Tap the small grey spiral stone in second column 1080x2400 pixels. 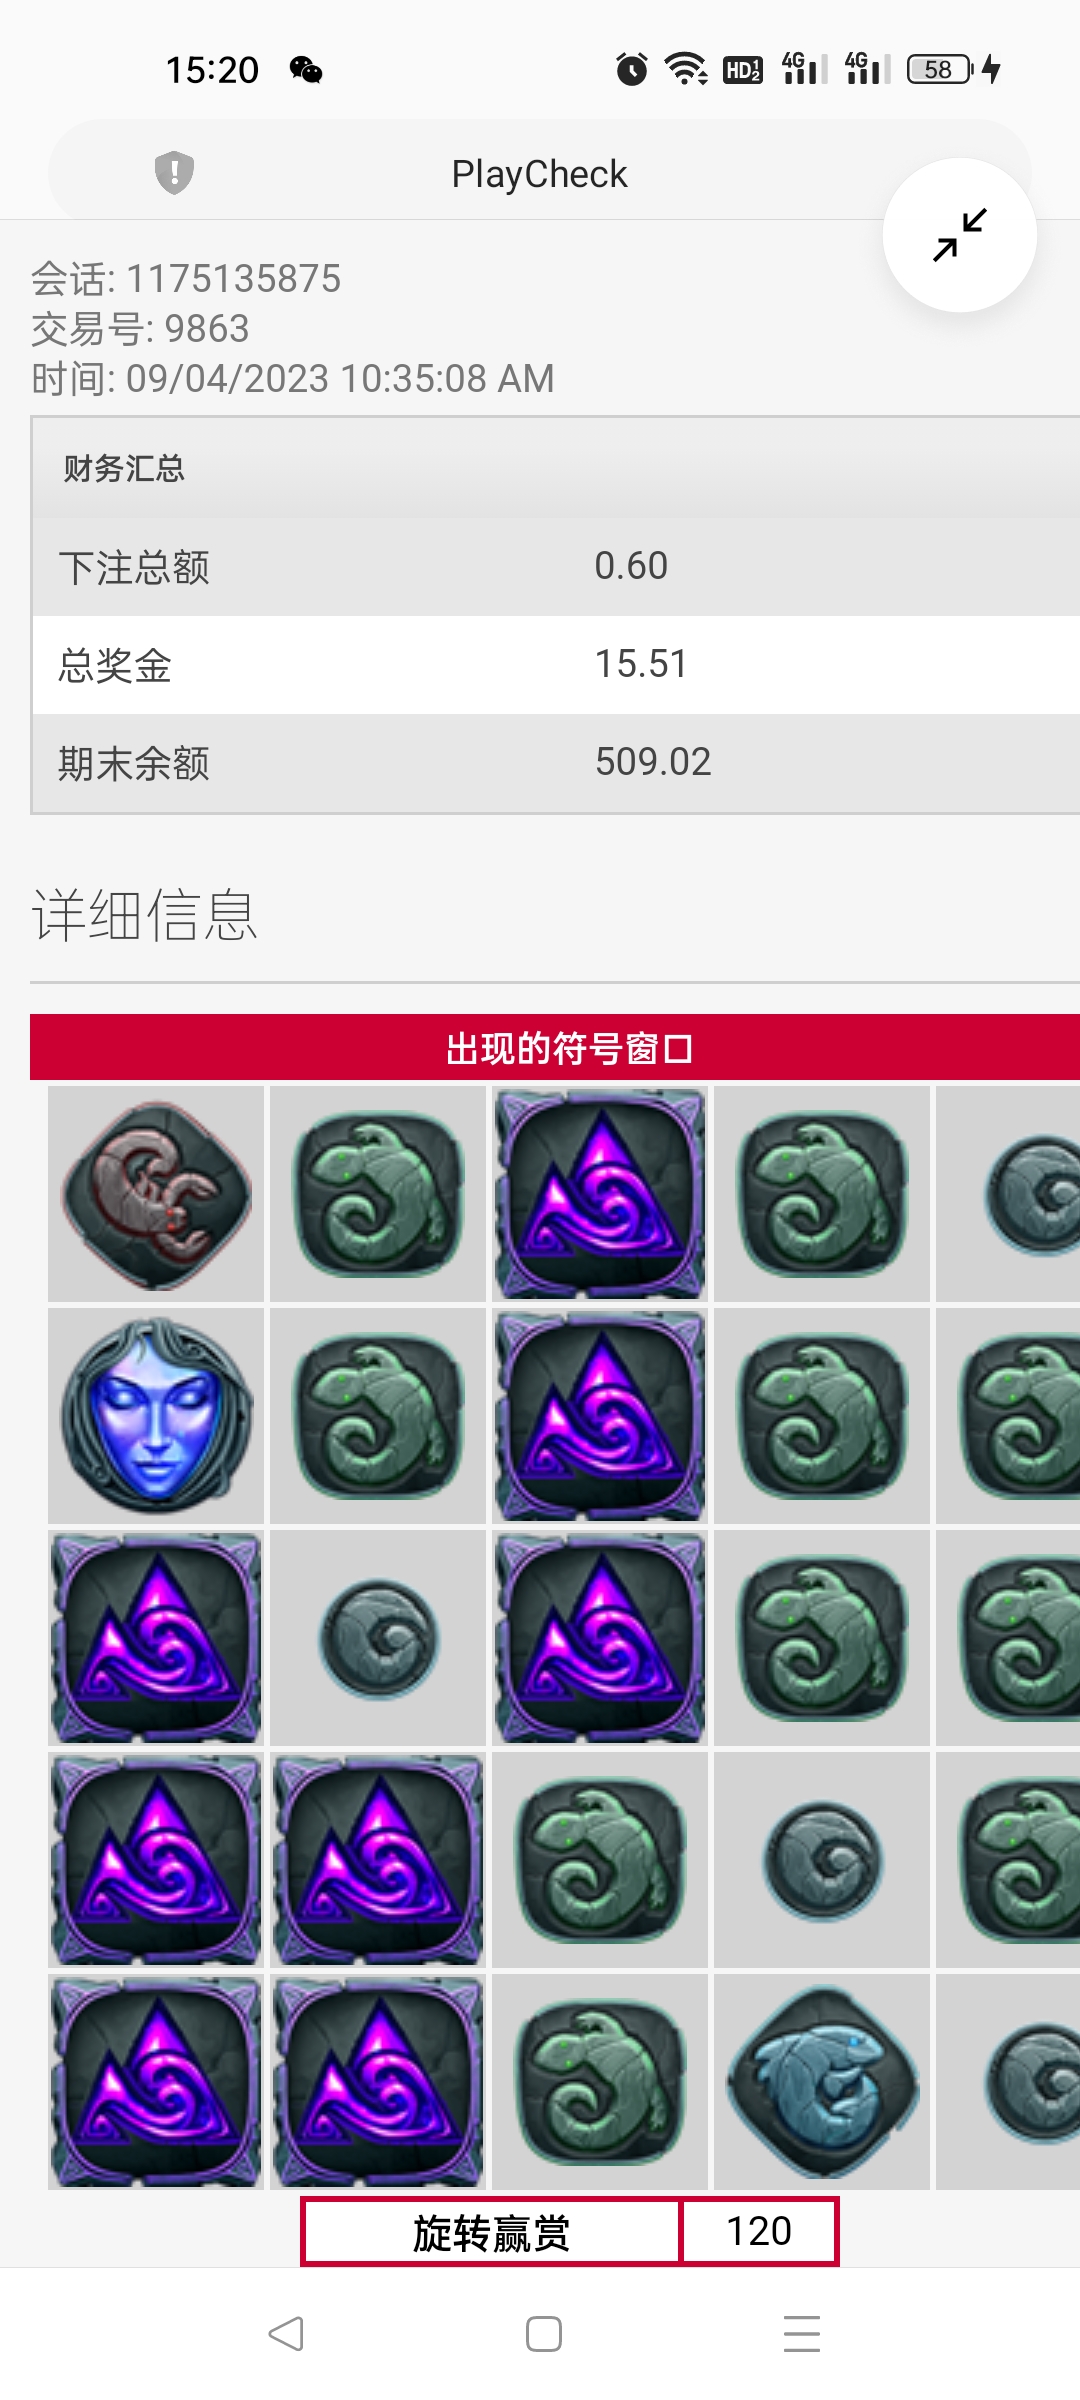click(x=378, y=1638)
